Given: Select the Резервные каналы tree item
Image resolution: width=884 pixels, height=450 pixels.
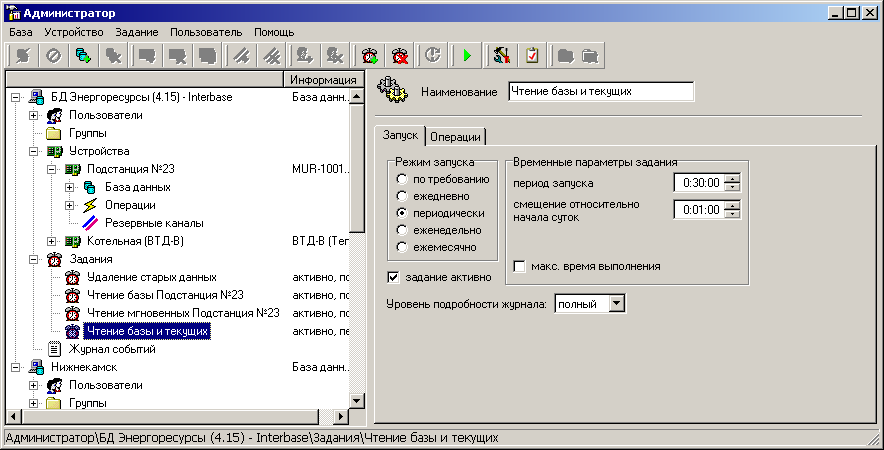Looking at the screenshot, I should point(154,223).
